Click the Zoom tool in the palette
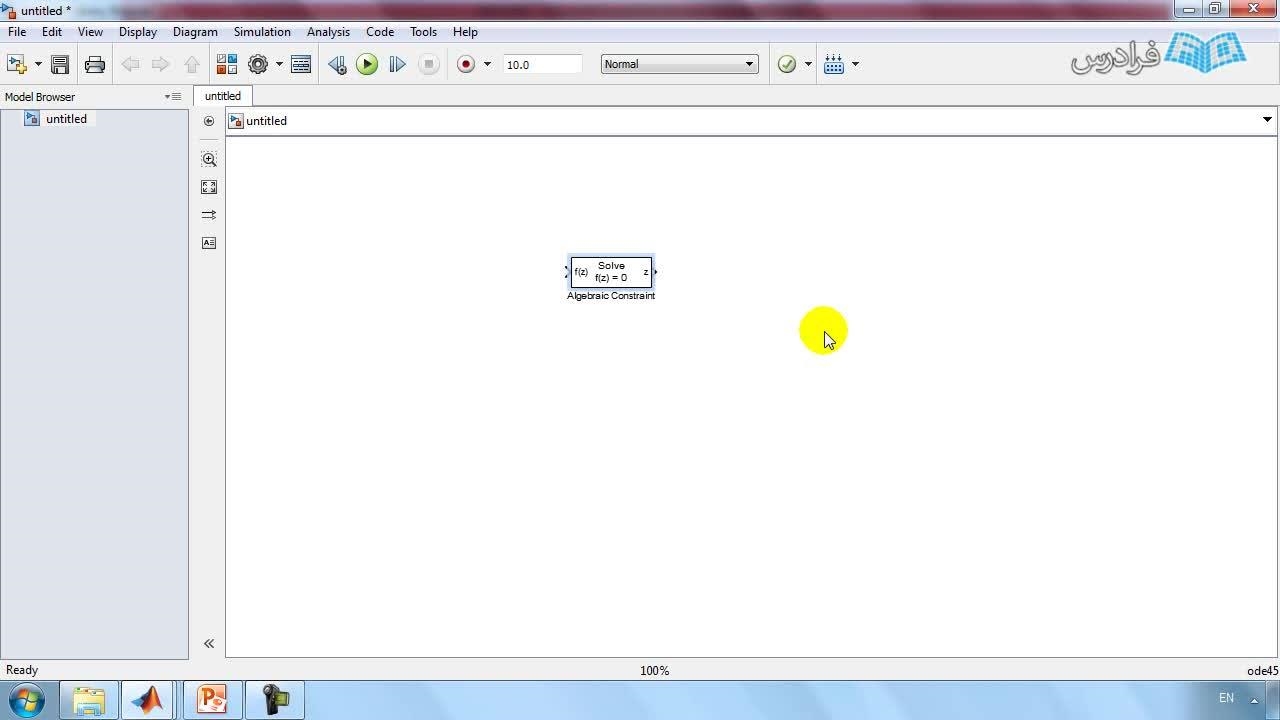Viewport: 1280px width, 720px height. point(209,159)
